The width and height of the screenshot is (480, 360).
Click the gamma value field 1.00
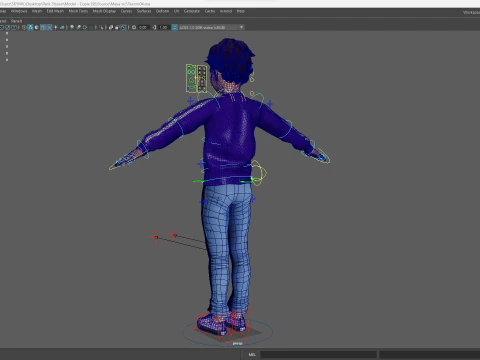click(163, 27)
